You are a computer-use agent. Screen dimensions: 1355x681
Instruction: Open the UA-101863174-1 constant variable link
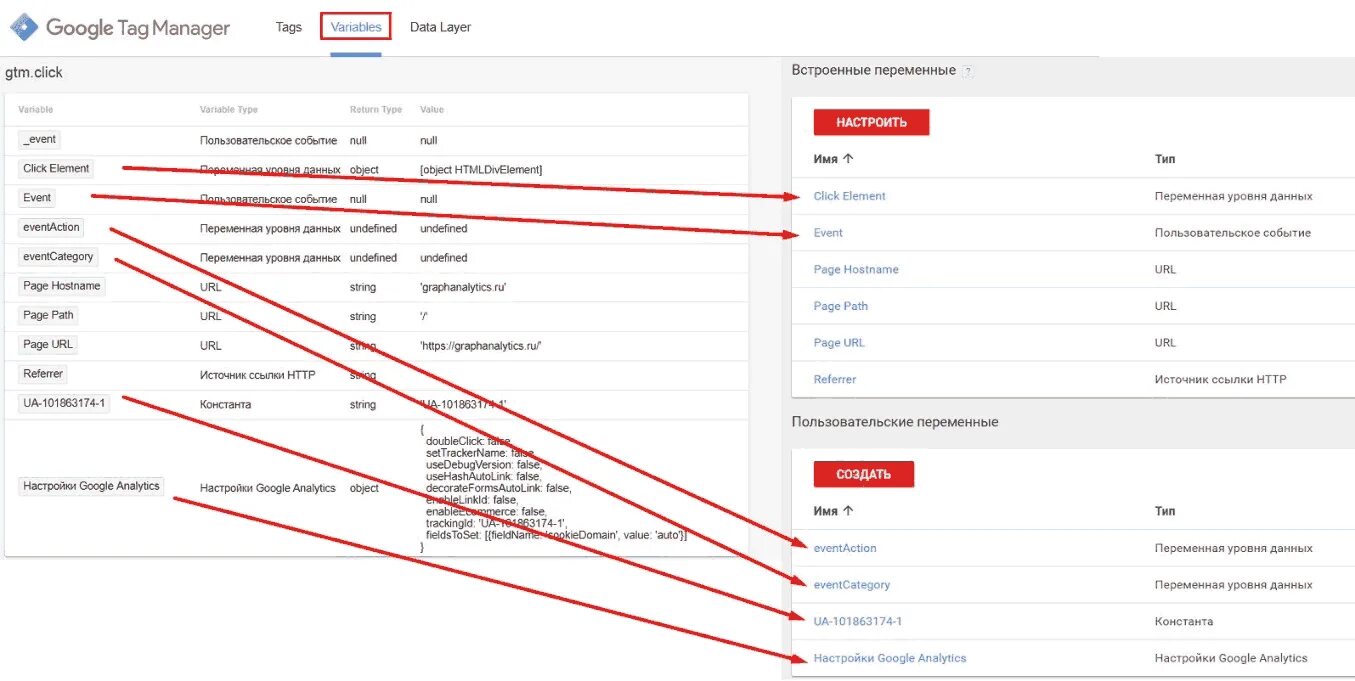point(858,621)
